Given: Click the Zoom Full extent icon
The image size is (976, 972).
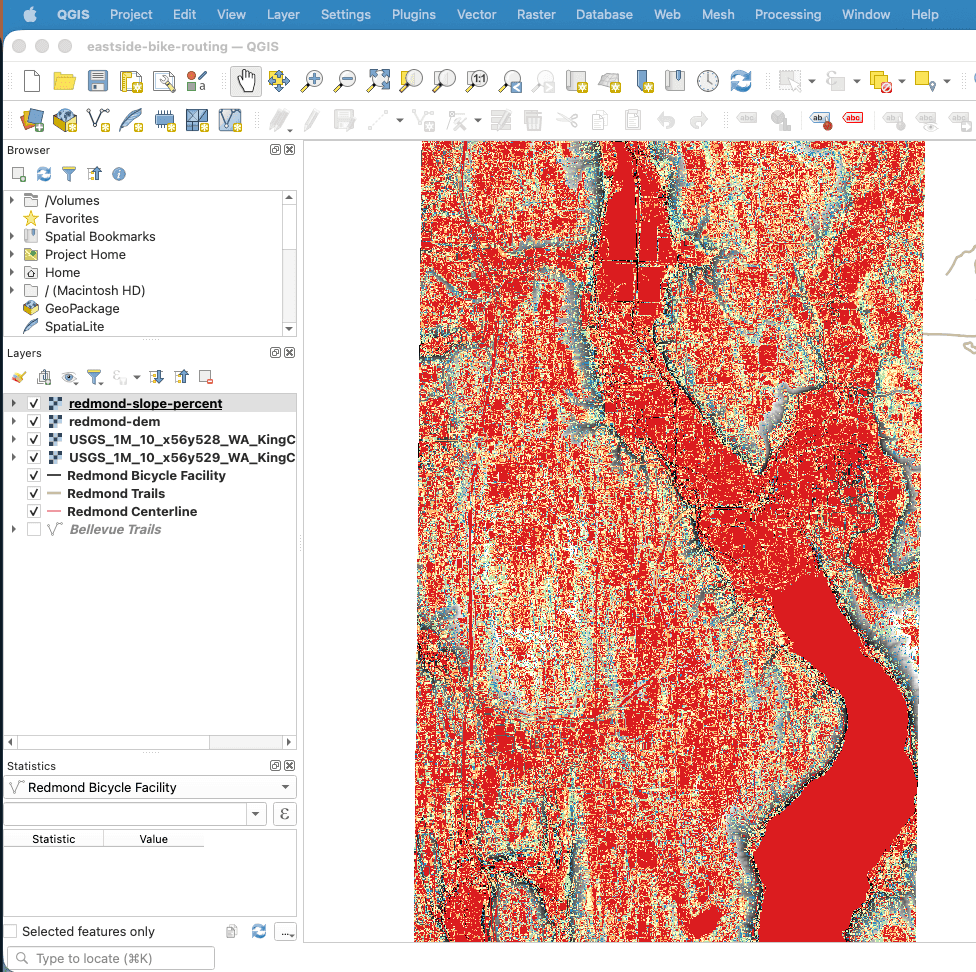Looking at the screenshot, I should (x=378, y=81).
